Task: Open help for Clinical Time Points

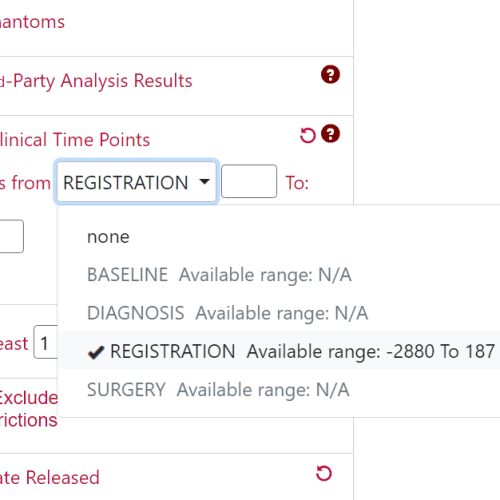Action: point(330,134)
